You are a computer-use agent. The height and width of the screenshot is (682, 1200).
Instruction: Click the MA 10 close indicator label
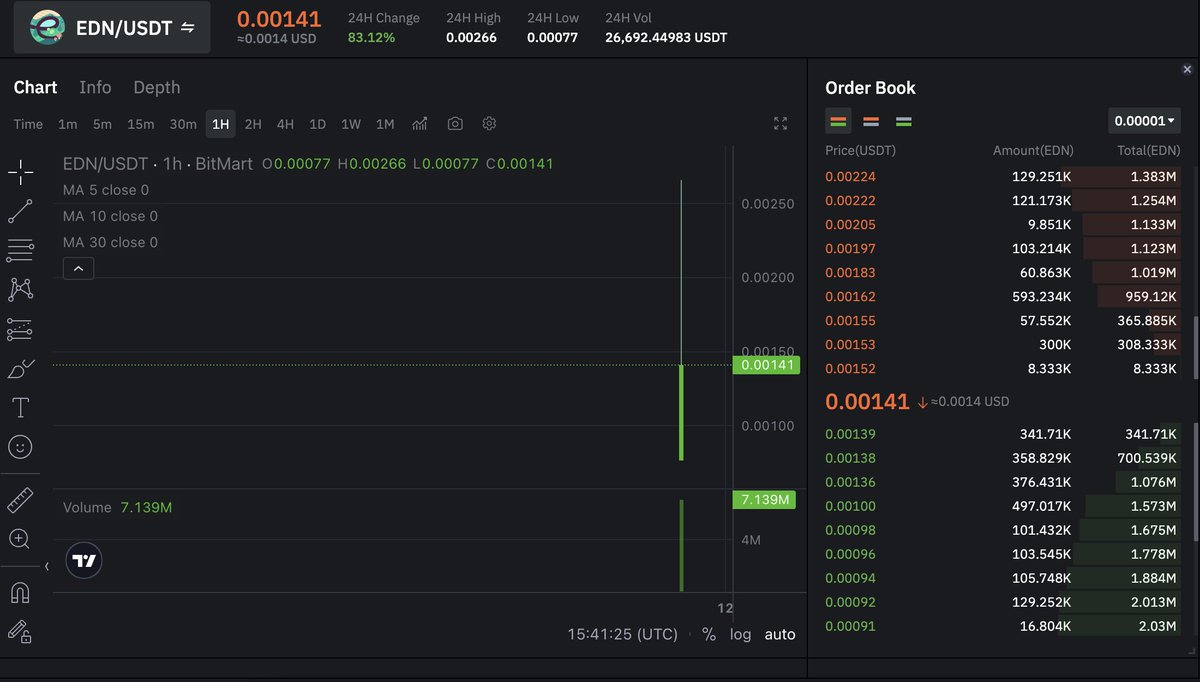tap(110, 216)
